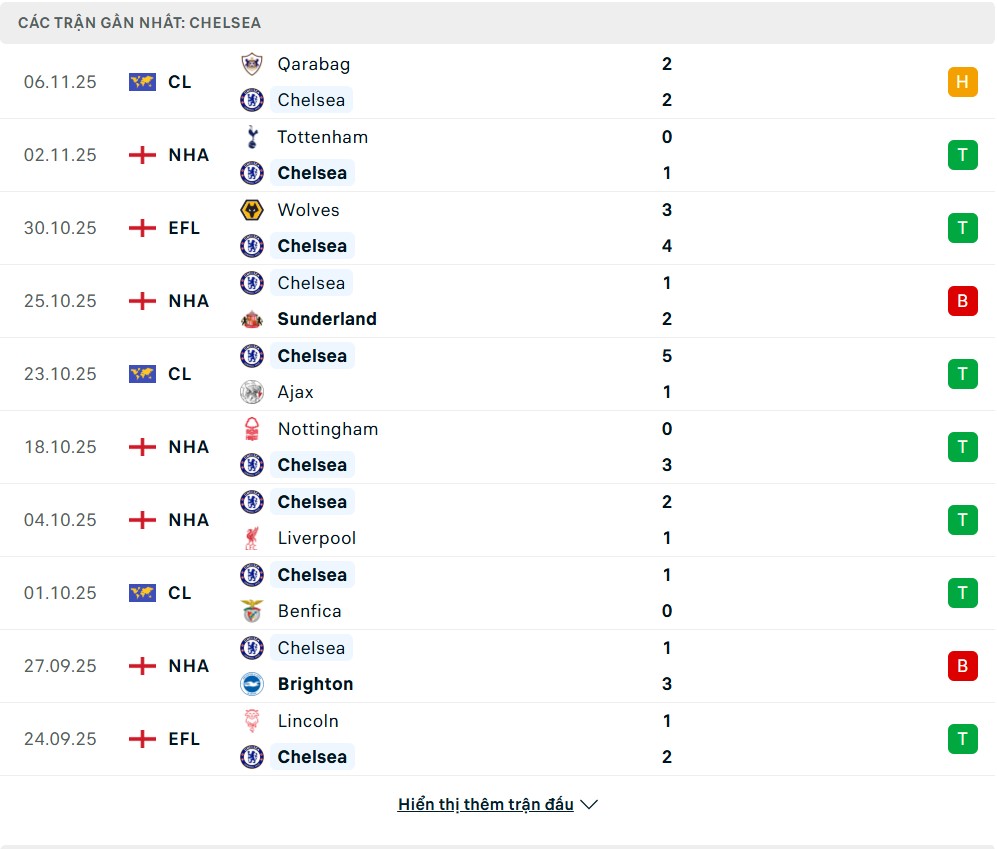The image size is (997, 849).
Task: Click the Tottenham club crest icon
Action: [x=252, y=137]
